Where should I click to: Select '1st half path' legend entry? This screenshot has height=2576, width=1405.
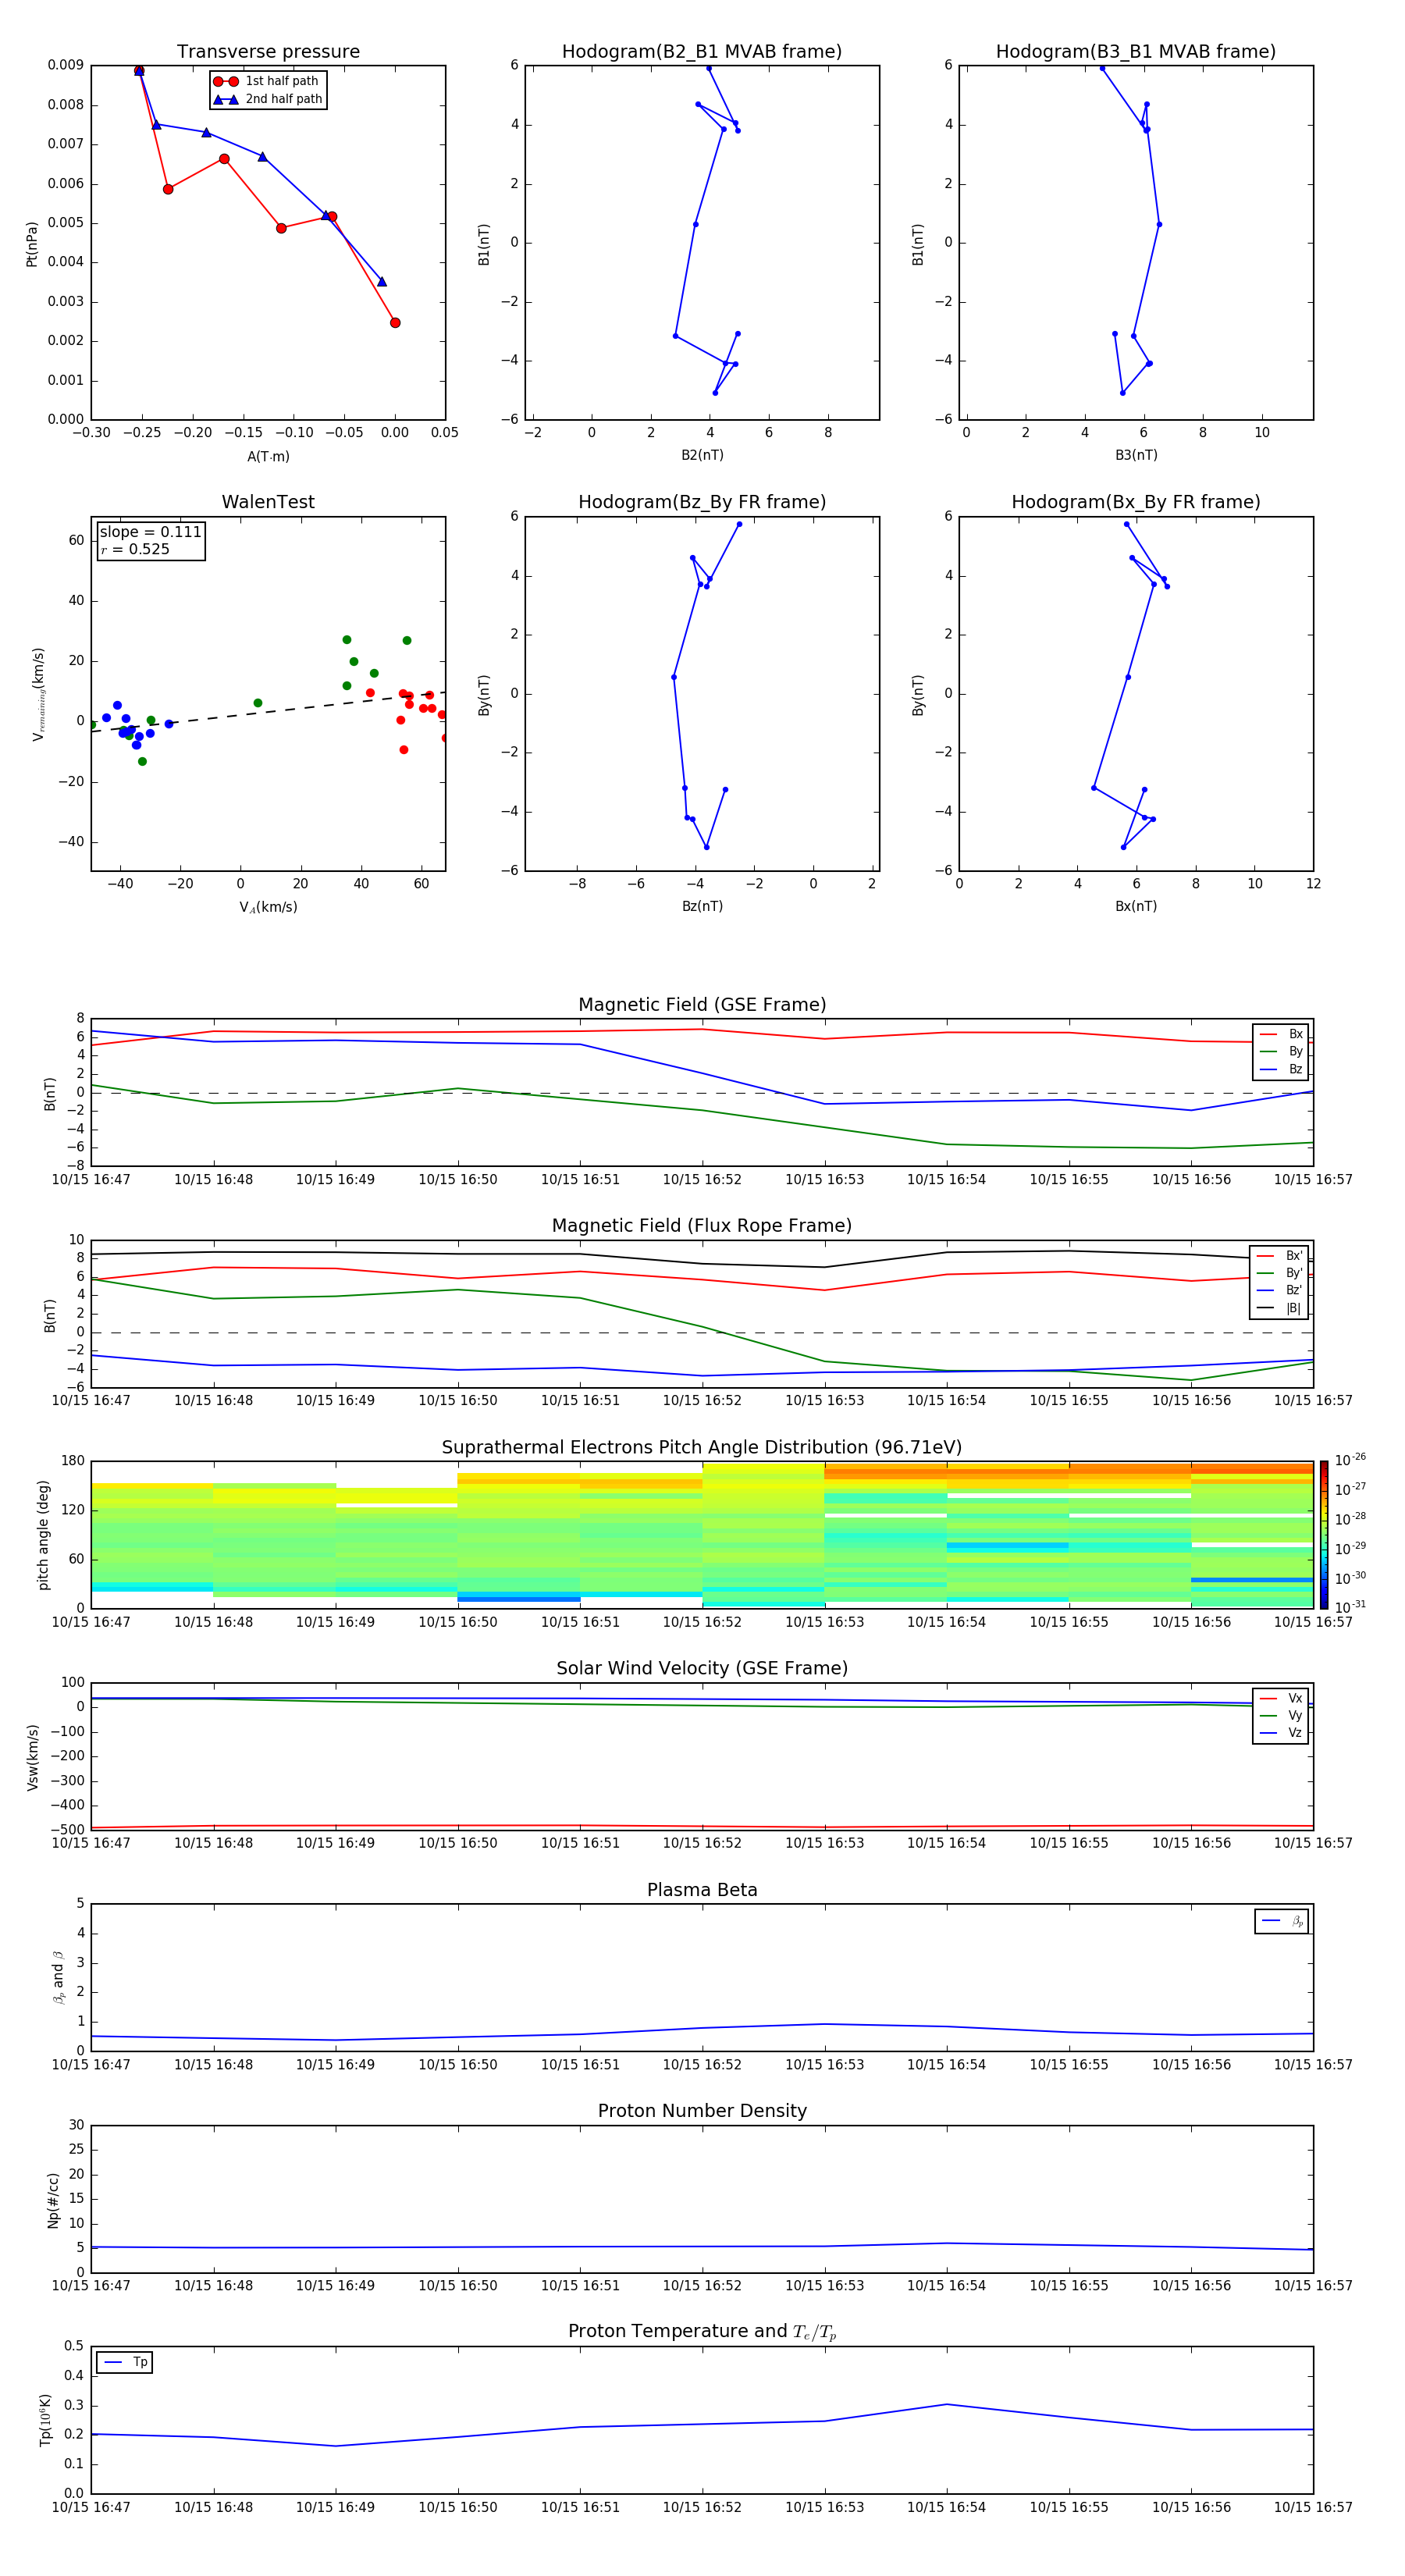pyautogui.click(x=267, y=81)
